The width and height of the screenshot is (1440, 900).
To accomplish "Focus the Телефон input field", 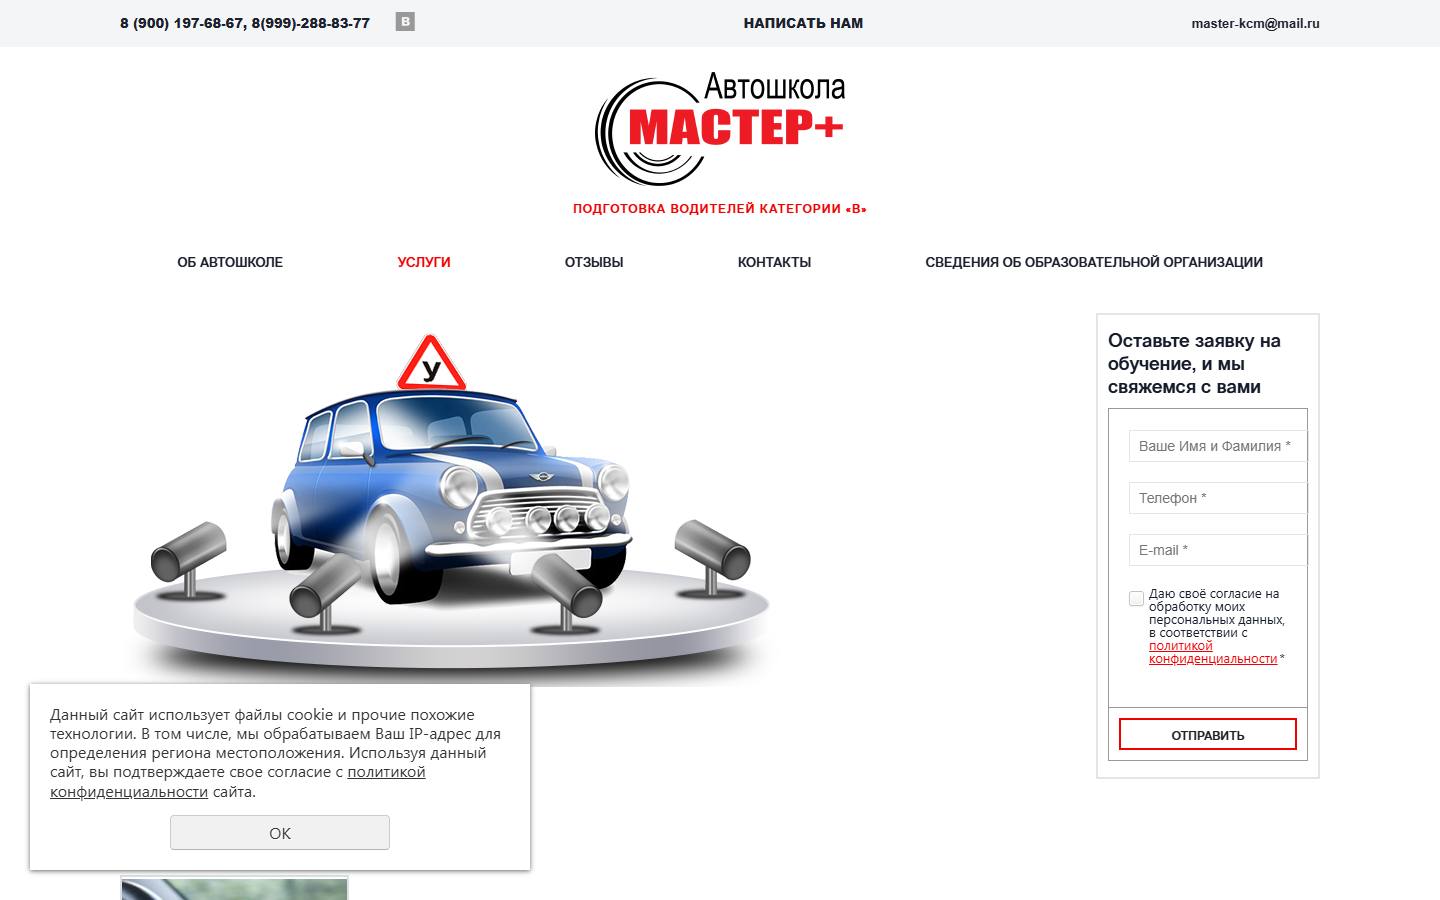I will 1218,498.
